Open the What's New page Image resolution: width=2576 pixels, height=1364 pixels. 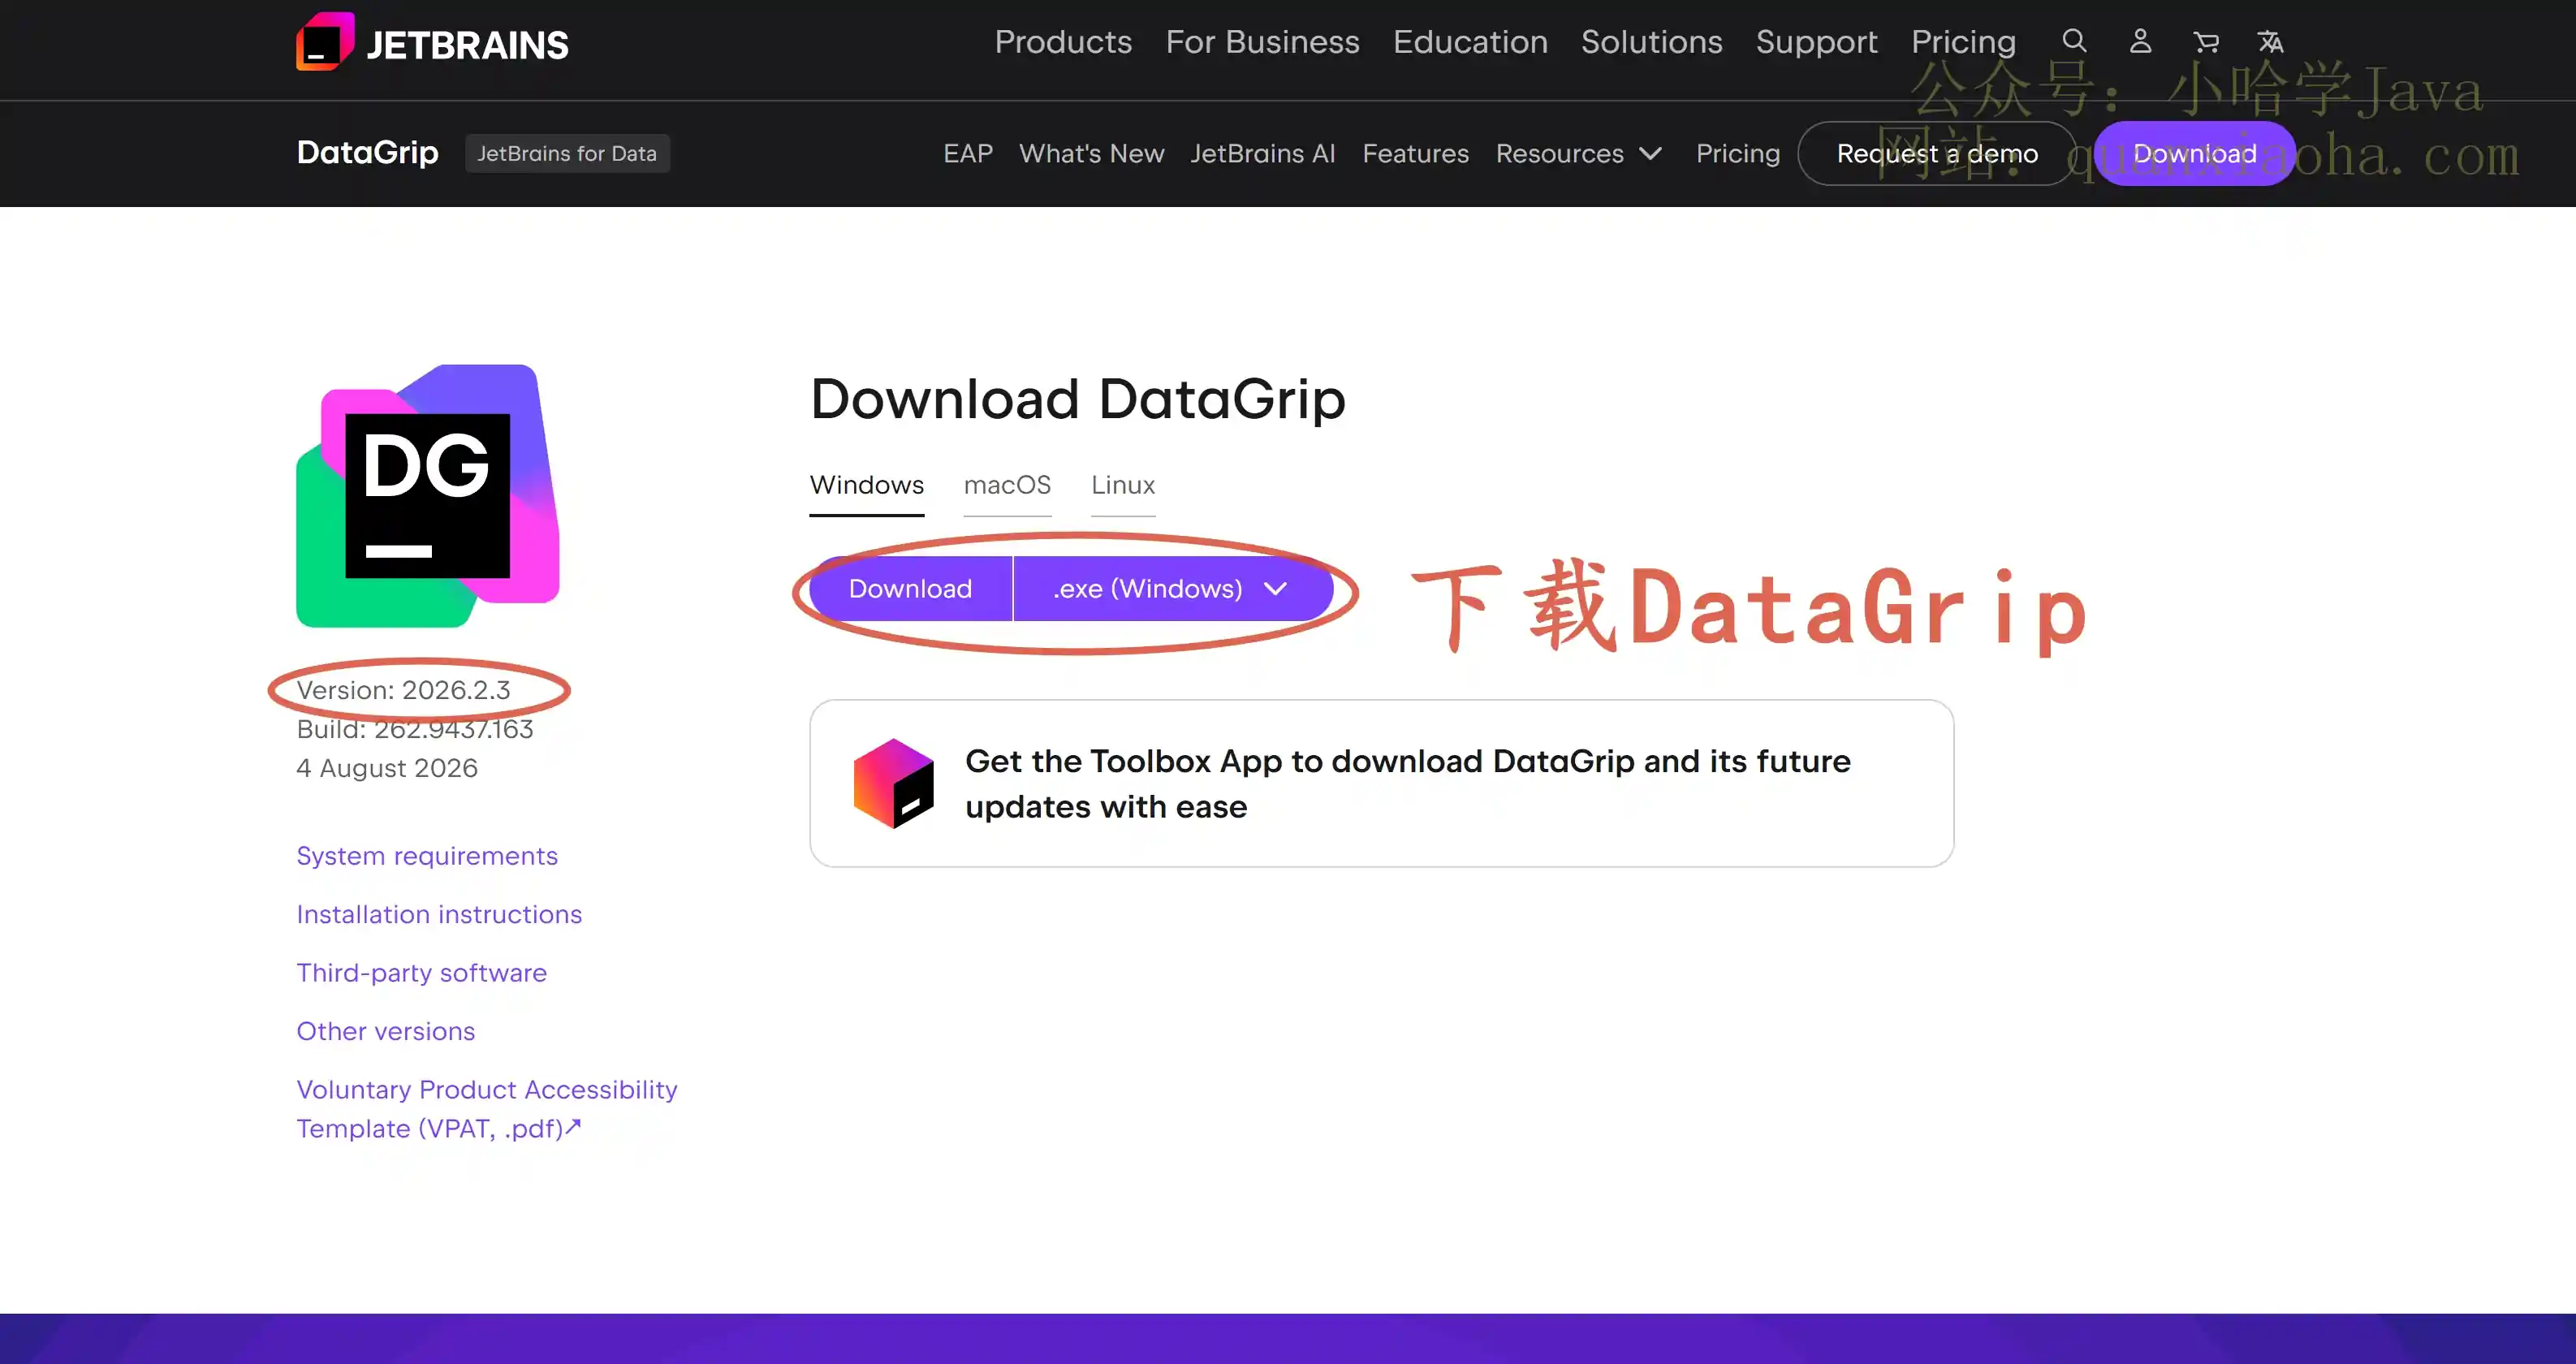click(x=1091, y=153)
